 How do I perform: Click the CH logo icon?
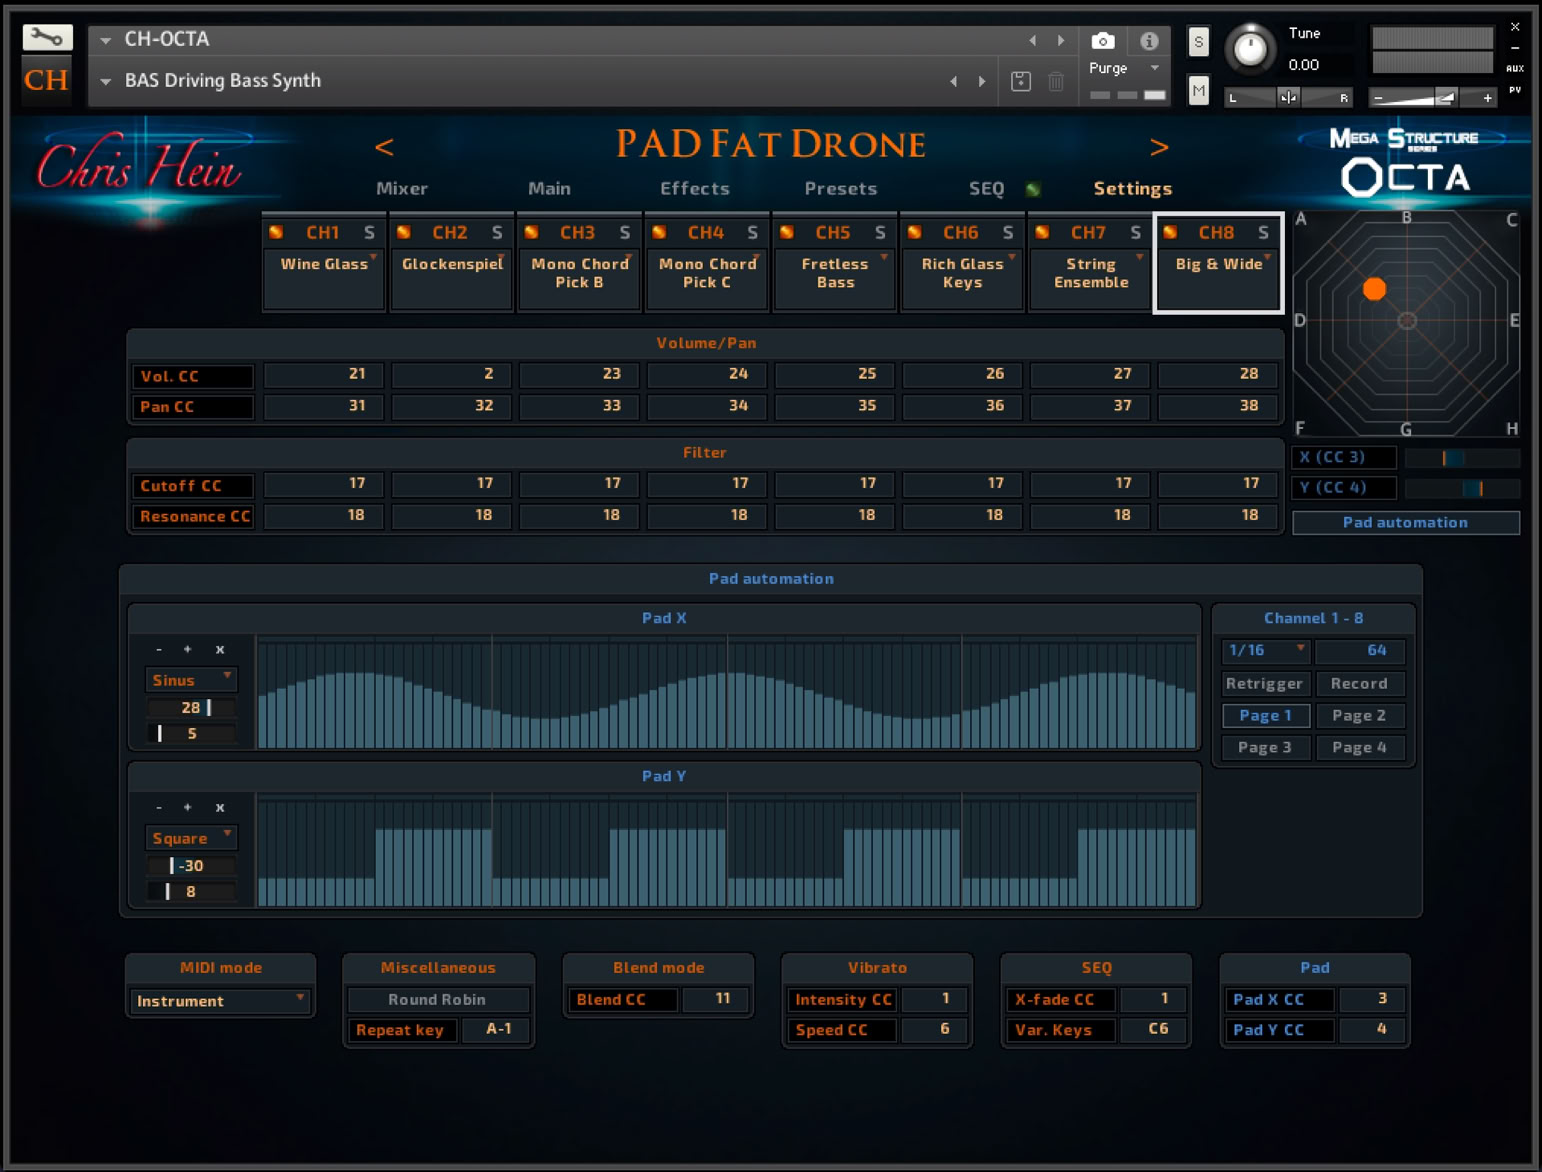pyautogui.click(x=47, y=80)
